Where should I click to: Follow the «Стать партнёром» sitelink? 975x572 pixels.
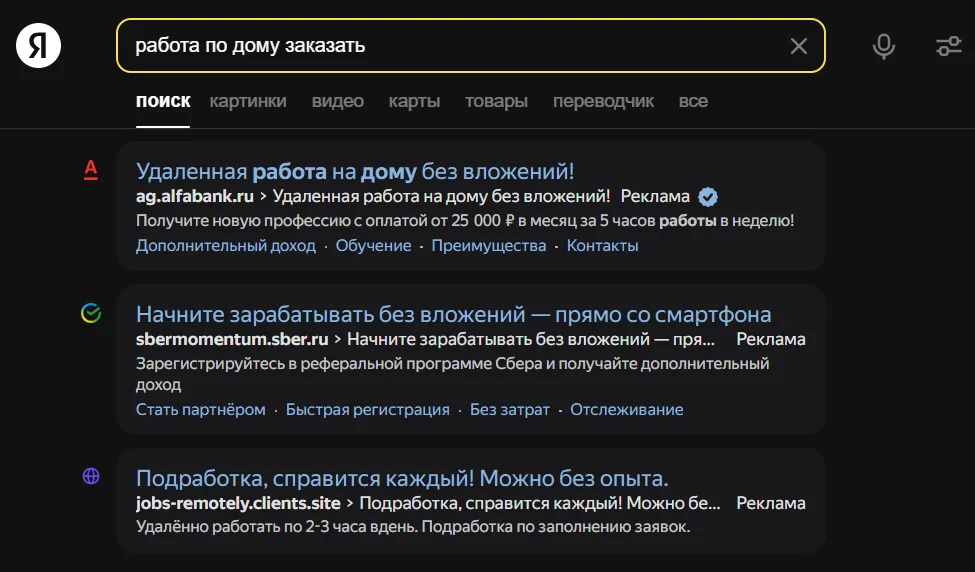201,410
